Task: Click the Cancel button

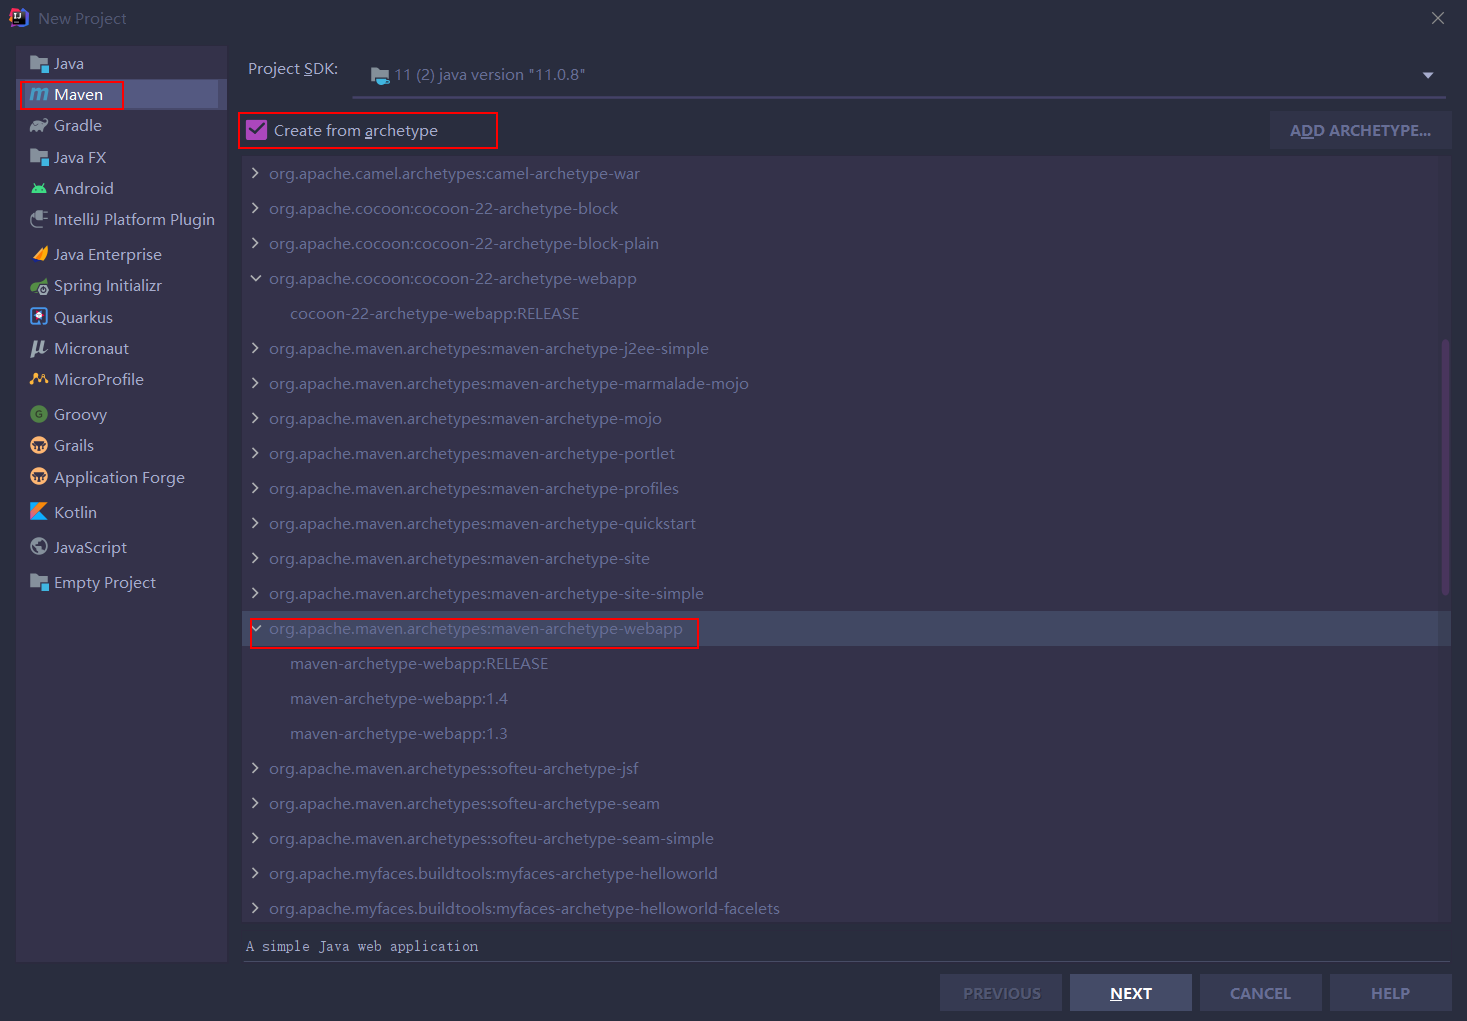Action: point(1260,993)
